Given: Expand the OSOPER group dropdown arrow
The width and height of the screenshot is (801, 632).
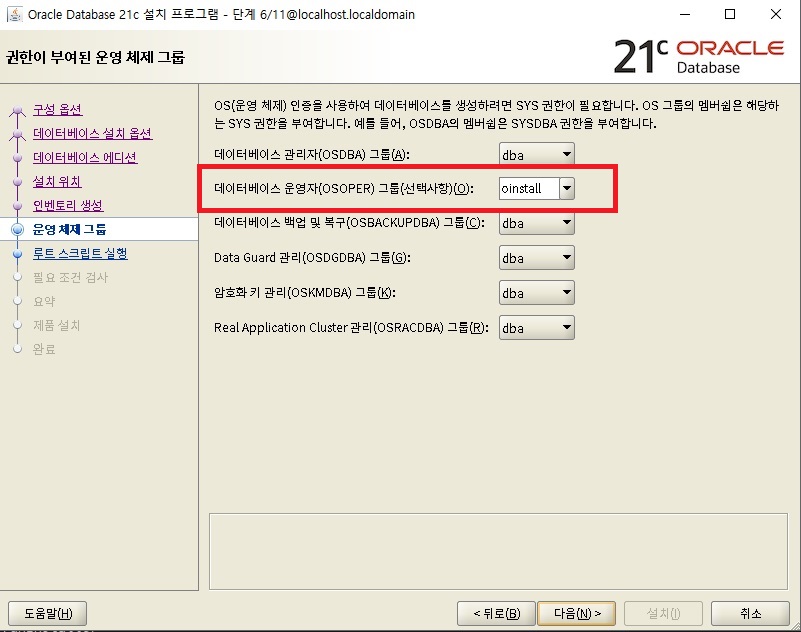Looking at the screenshot, I should tap(567, 189).
